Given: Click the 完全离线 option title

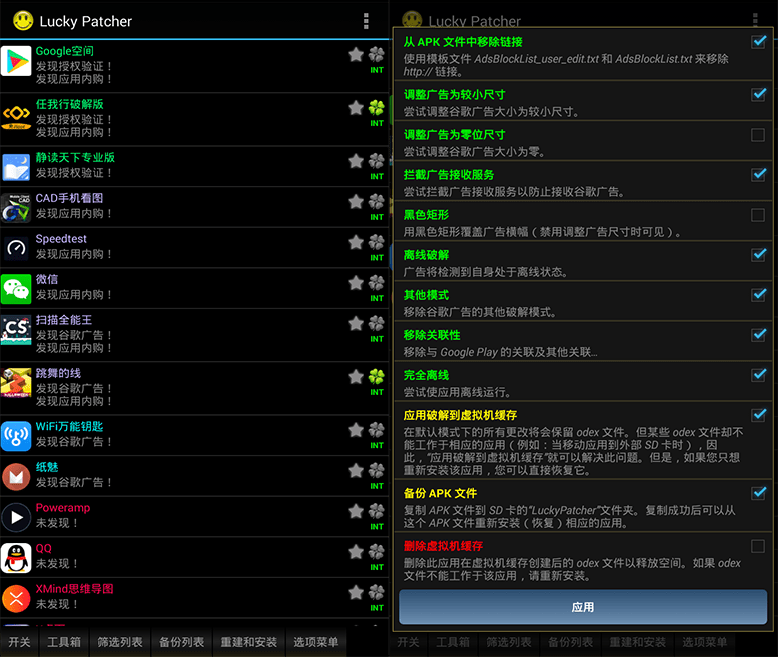Looking at the screenshot, I should [426, 375].
